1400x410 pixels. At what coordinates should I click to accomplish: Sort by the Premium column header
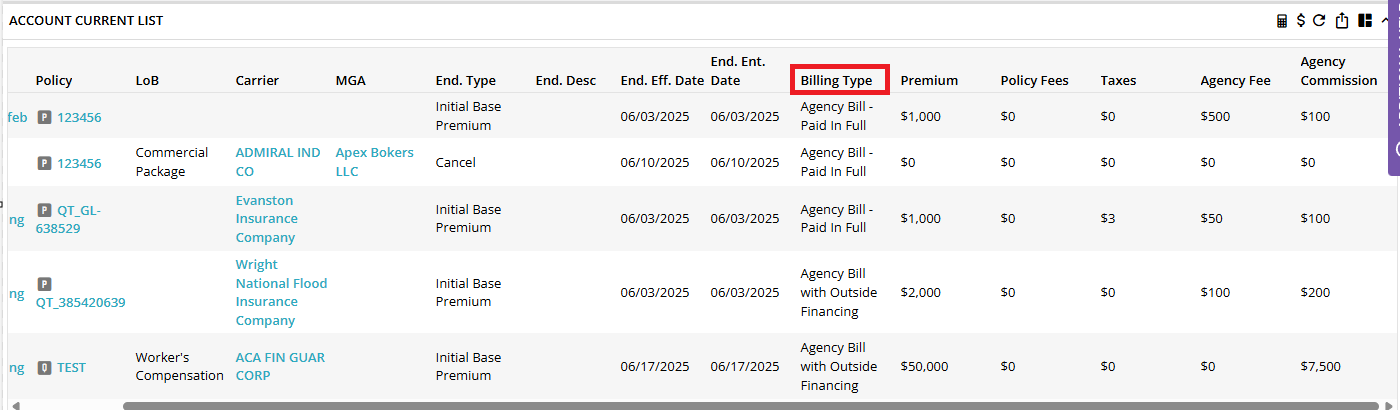[929, 80]
